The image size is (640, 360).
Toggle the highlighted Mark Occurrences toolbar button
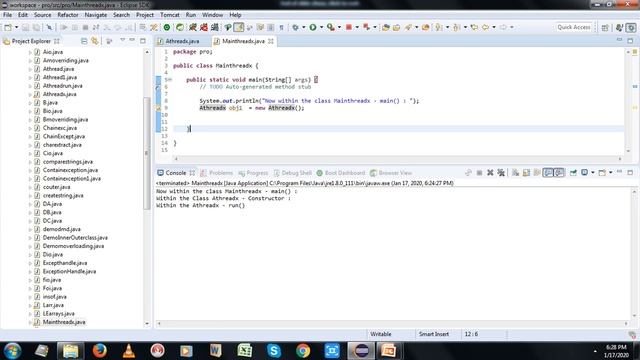pyautogui.click(x=239, y=27)
